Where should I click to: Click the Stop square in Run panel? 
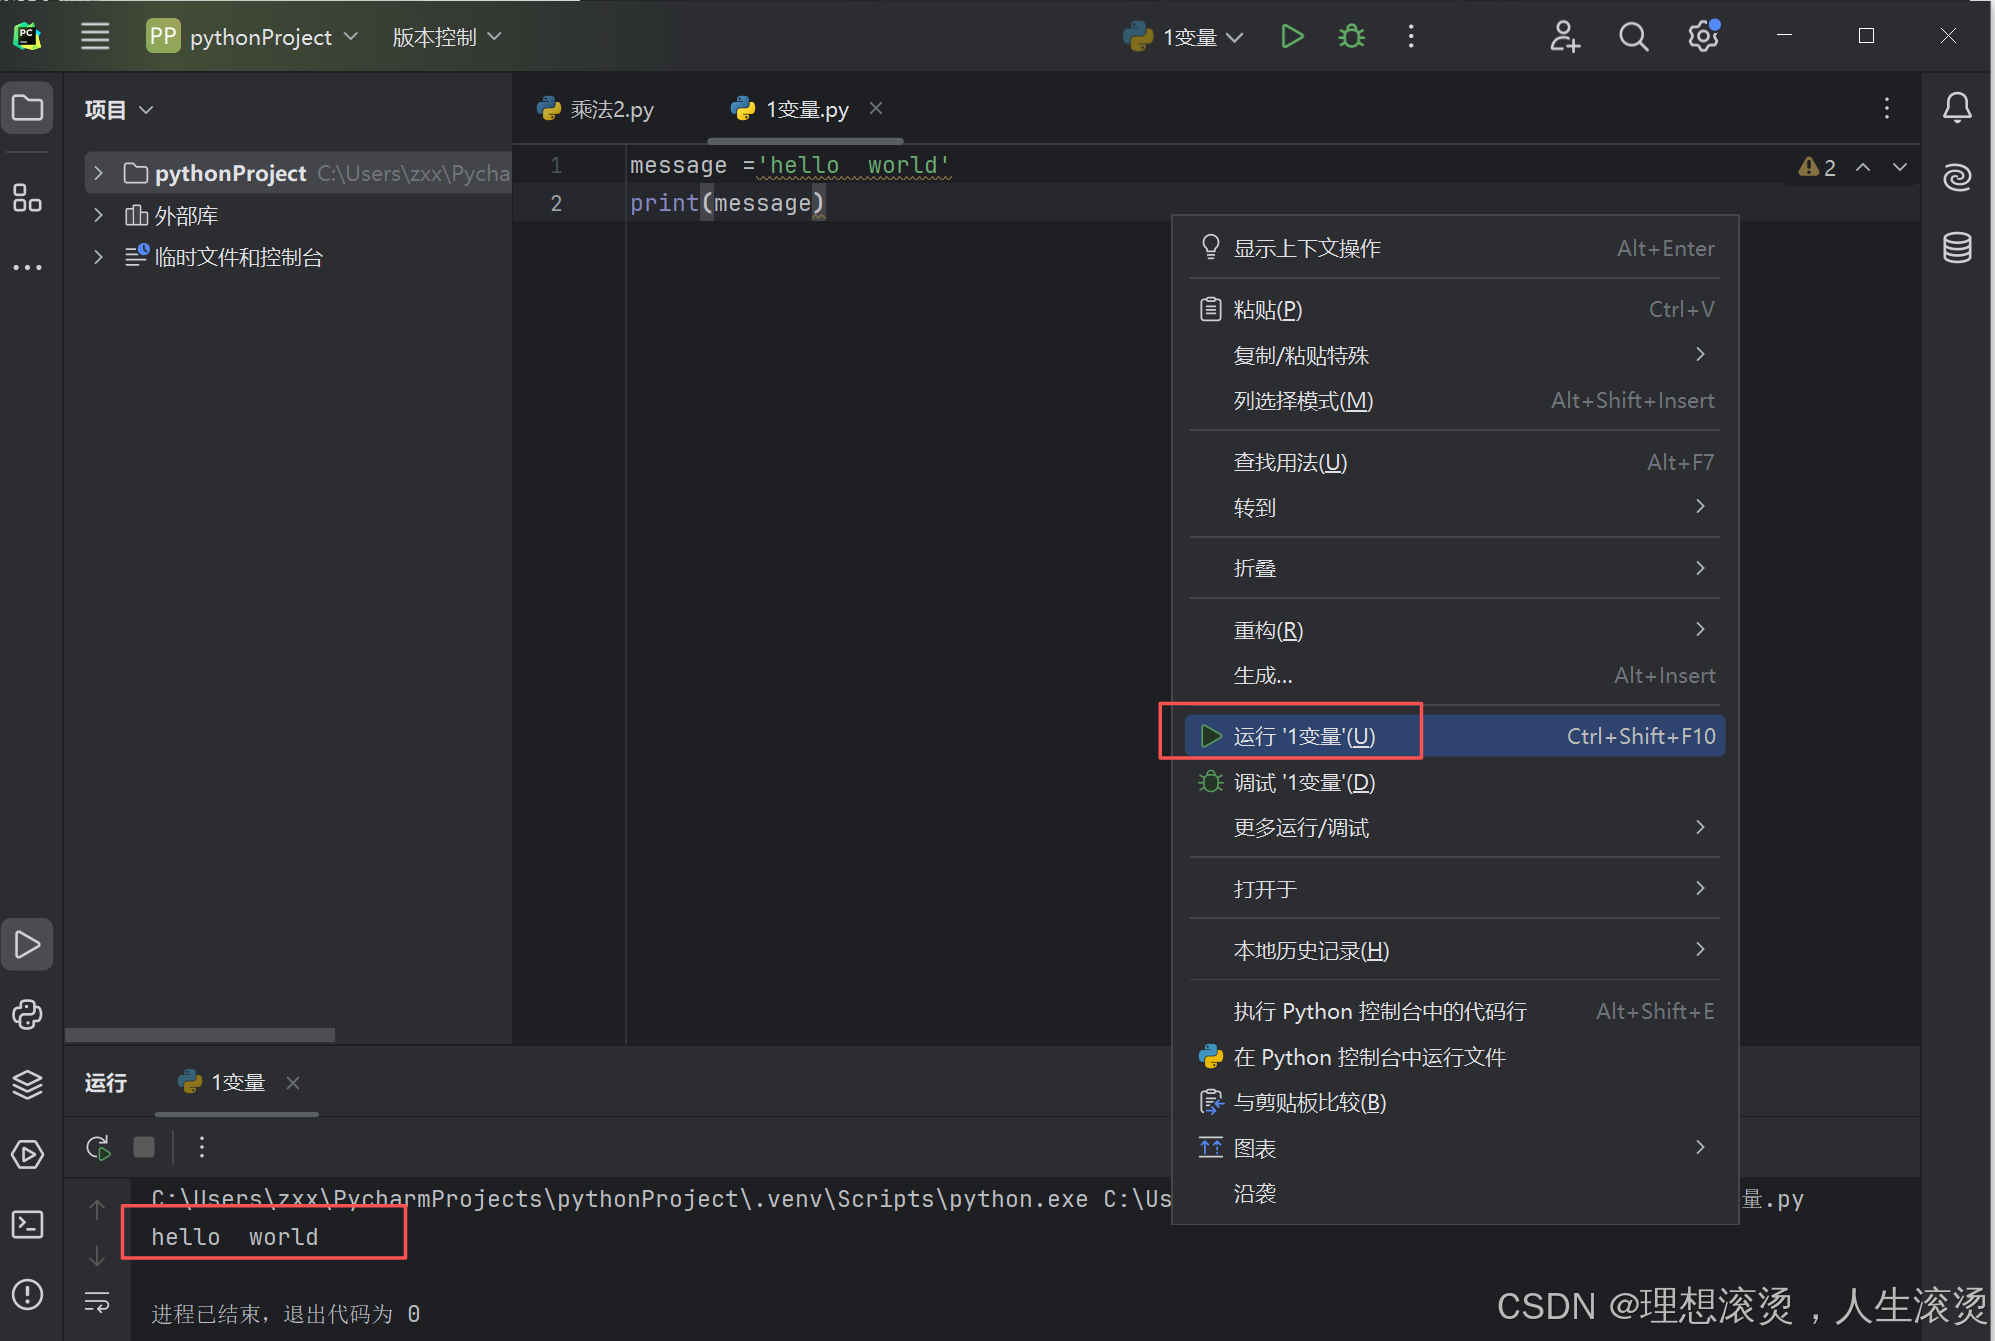144,1147
